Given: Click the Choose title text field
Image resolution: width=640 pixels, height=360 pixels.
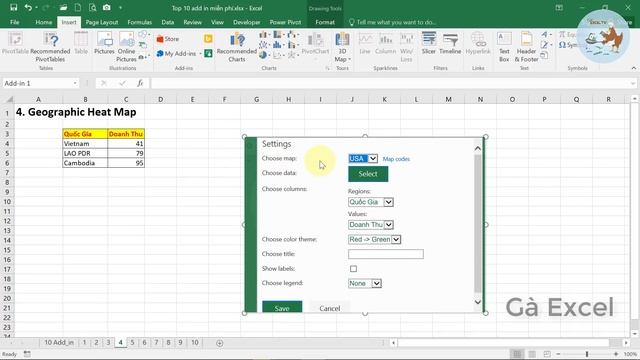Looking at the screenshot, I should (x=386, y=254).
